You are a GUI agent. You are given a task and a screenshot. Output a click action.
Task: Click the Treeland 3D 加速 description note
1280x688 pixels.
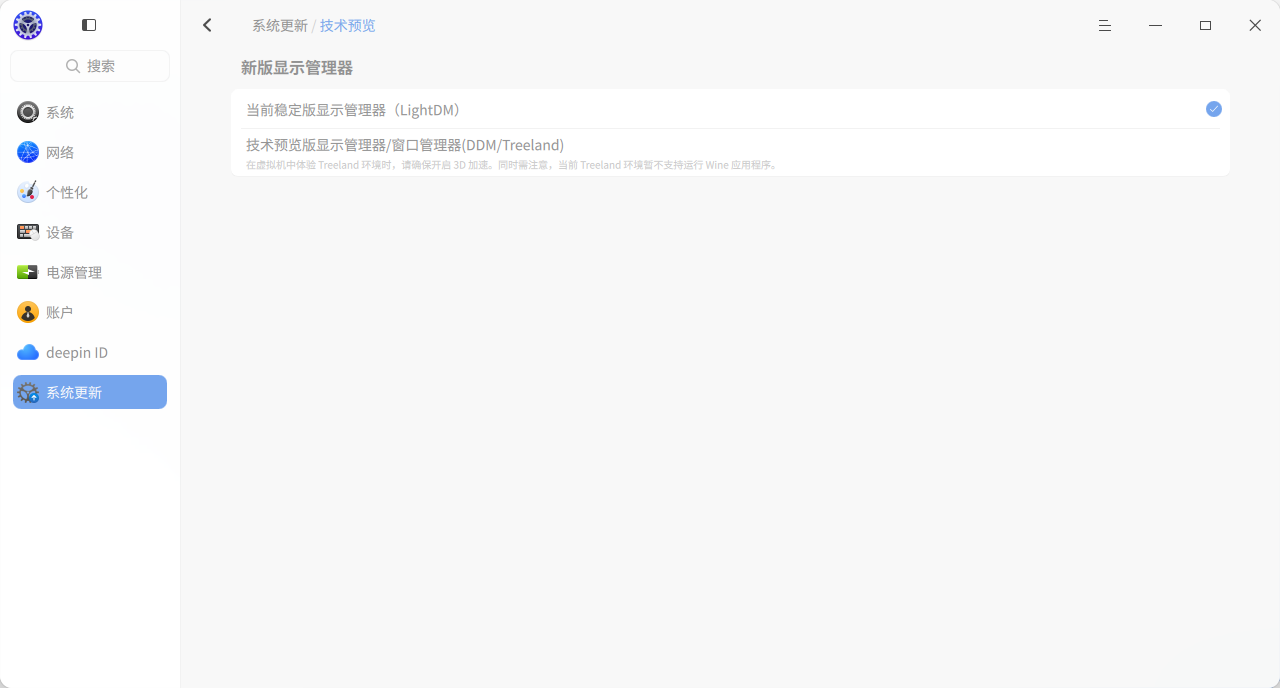point(512,165)
